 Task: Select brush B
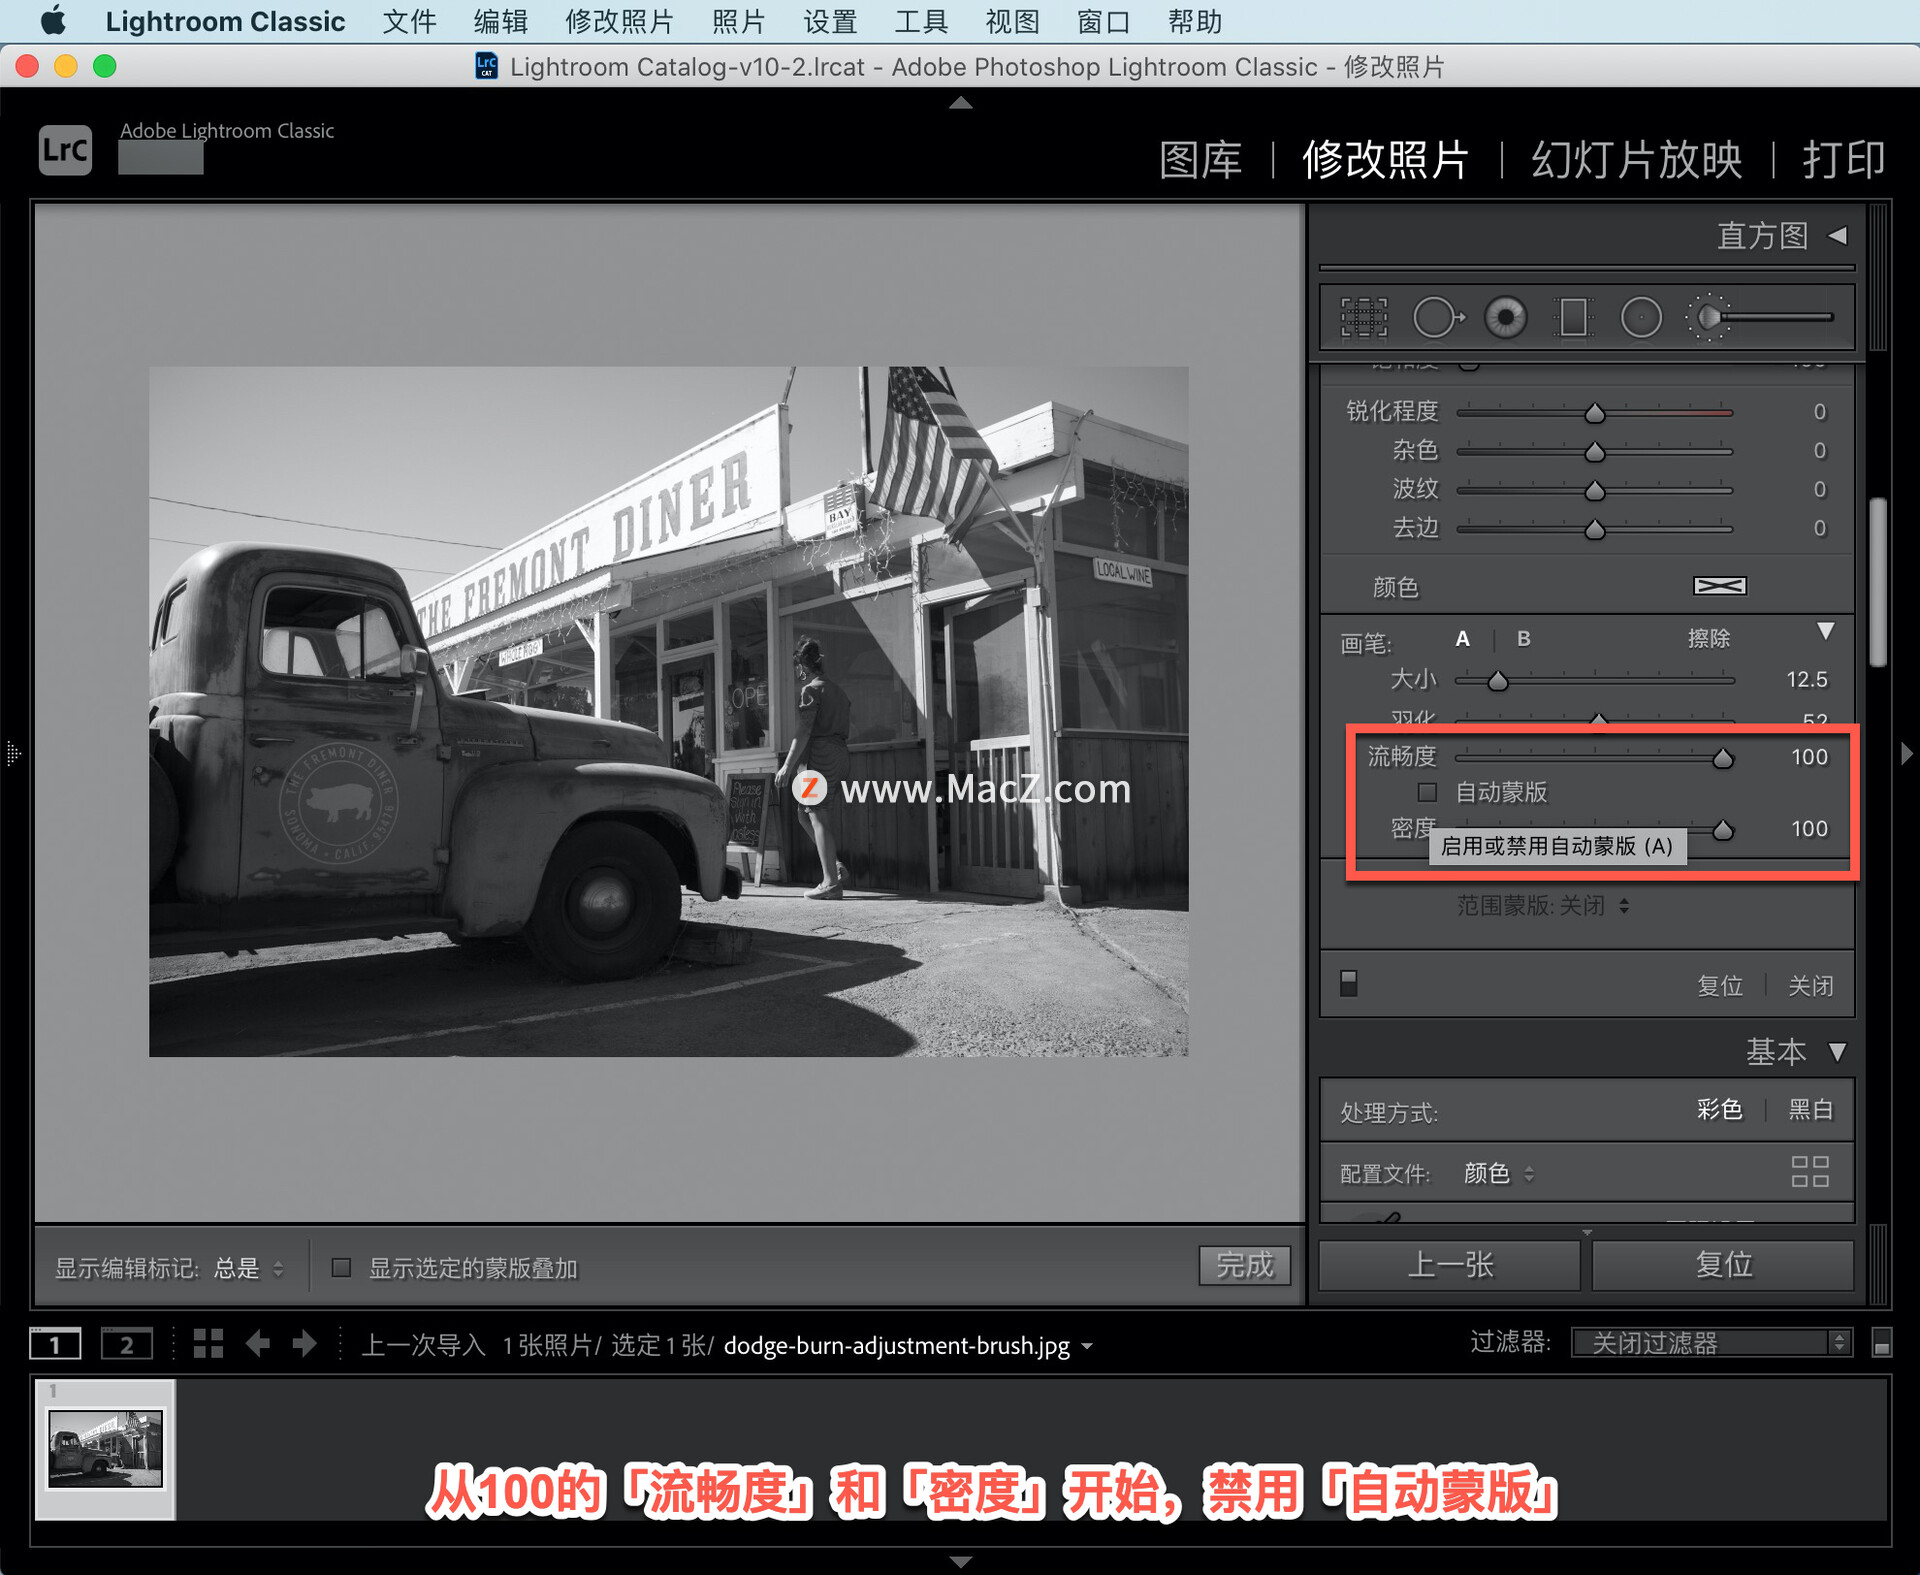[x=1523, y=639]
